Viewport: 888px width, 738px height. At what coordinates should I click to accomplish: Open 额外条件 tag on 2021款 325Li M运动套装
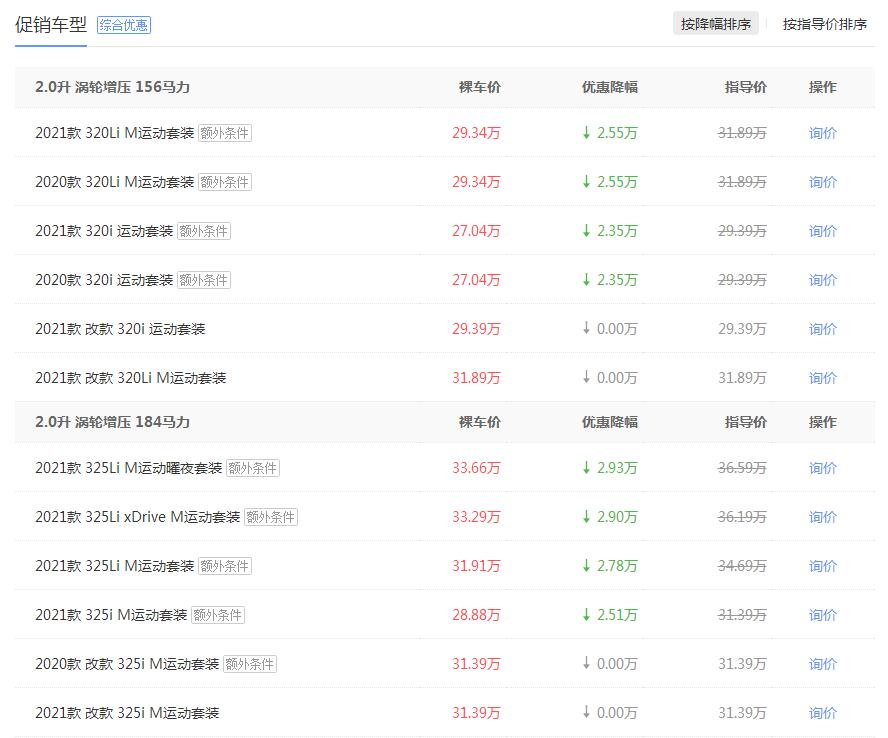(225, 566)
